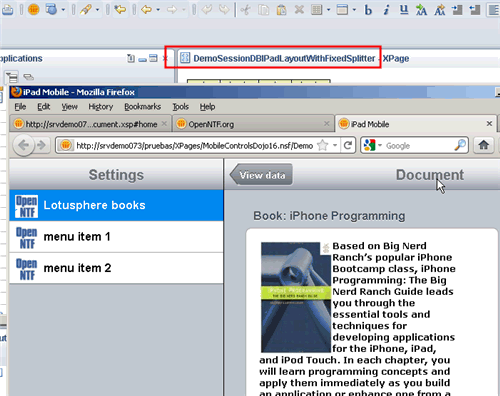Click the search magnifier icon
This screenshot has height=396, width=500.
[460, 145]
